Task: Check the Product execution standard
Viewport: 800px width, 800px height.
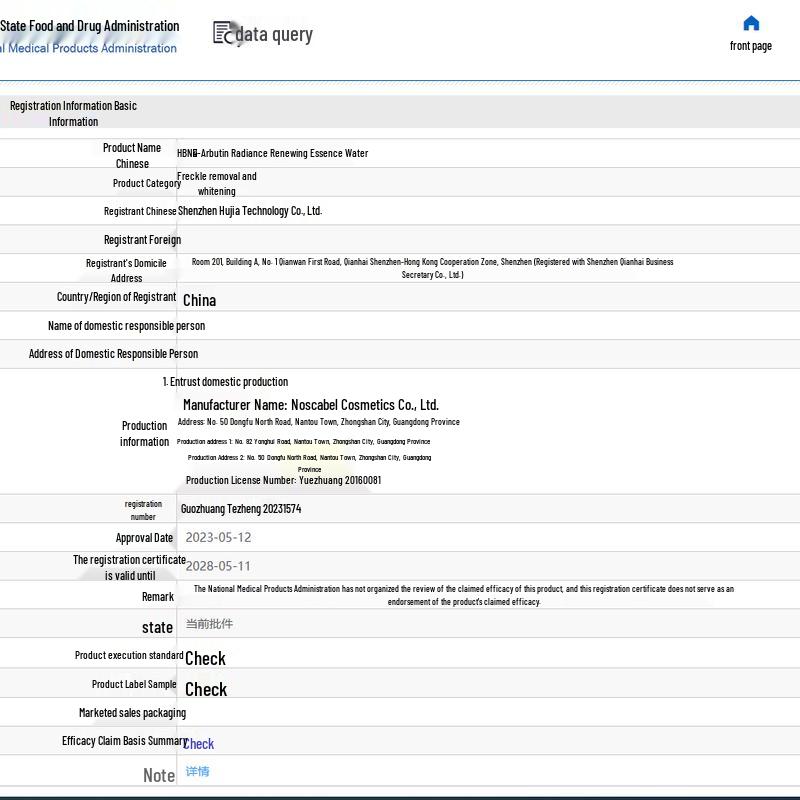Action: click(x=205, y=658)
